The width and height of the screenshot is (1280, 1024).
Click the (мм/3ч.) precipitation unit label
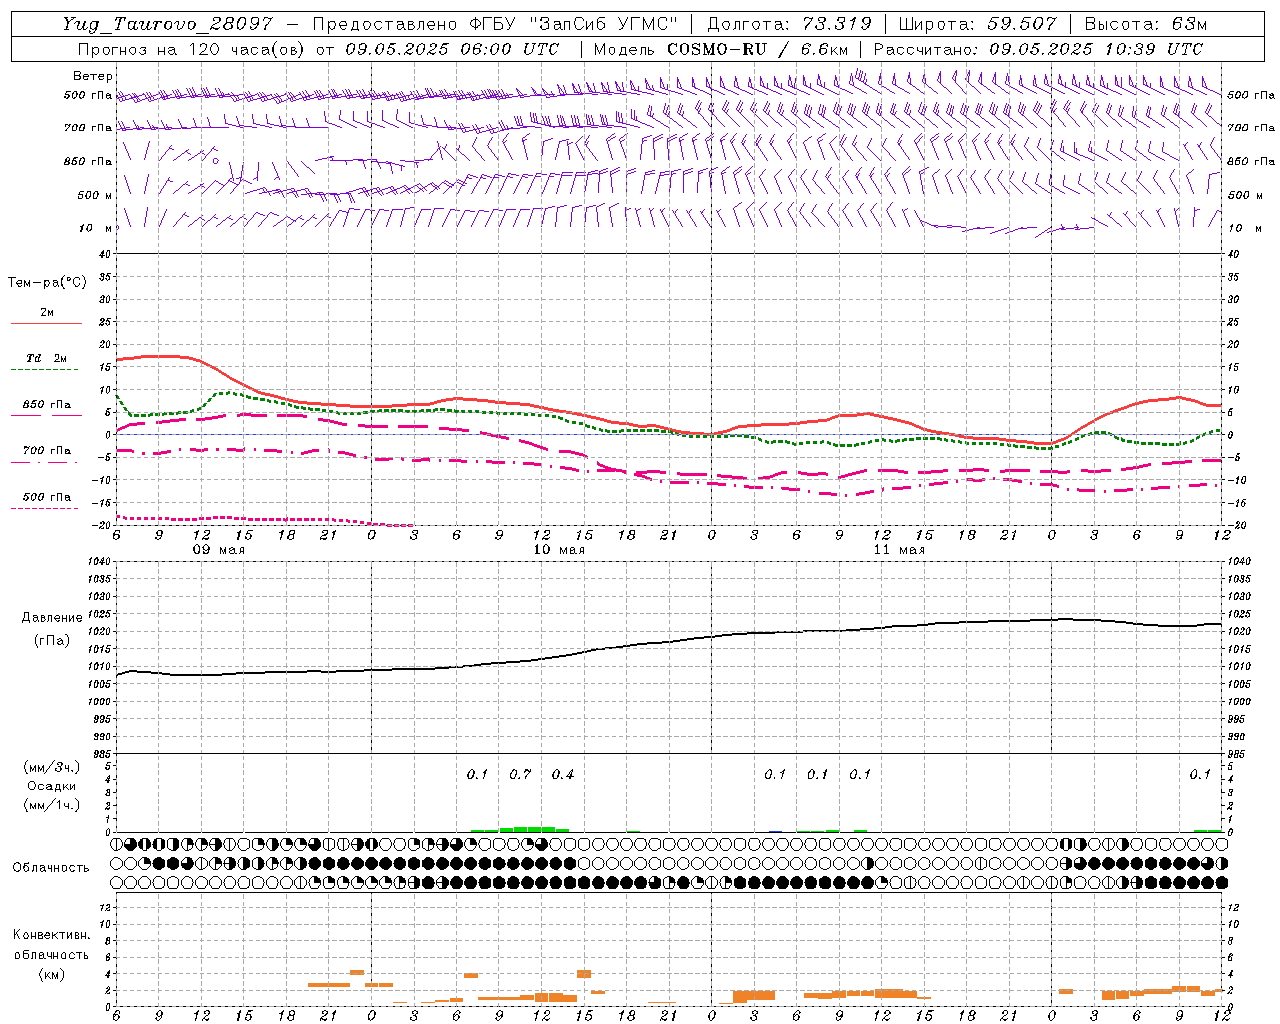[52, 767]
